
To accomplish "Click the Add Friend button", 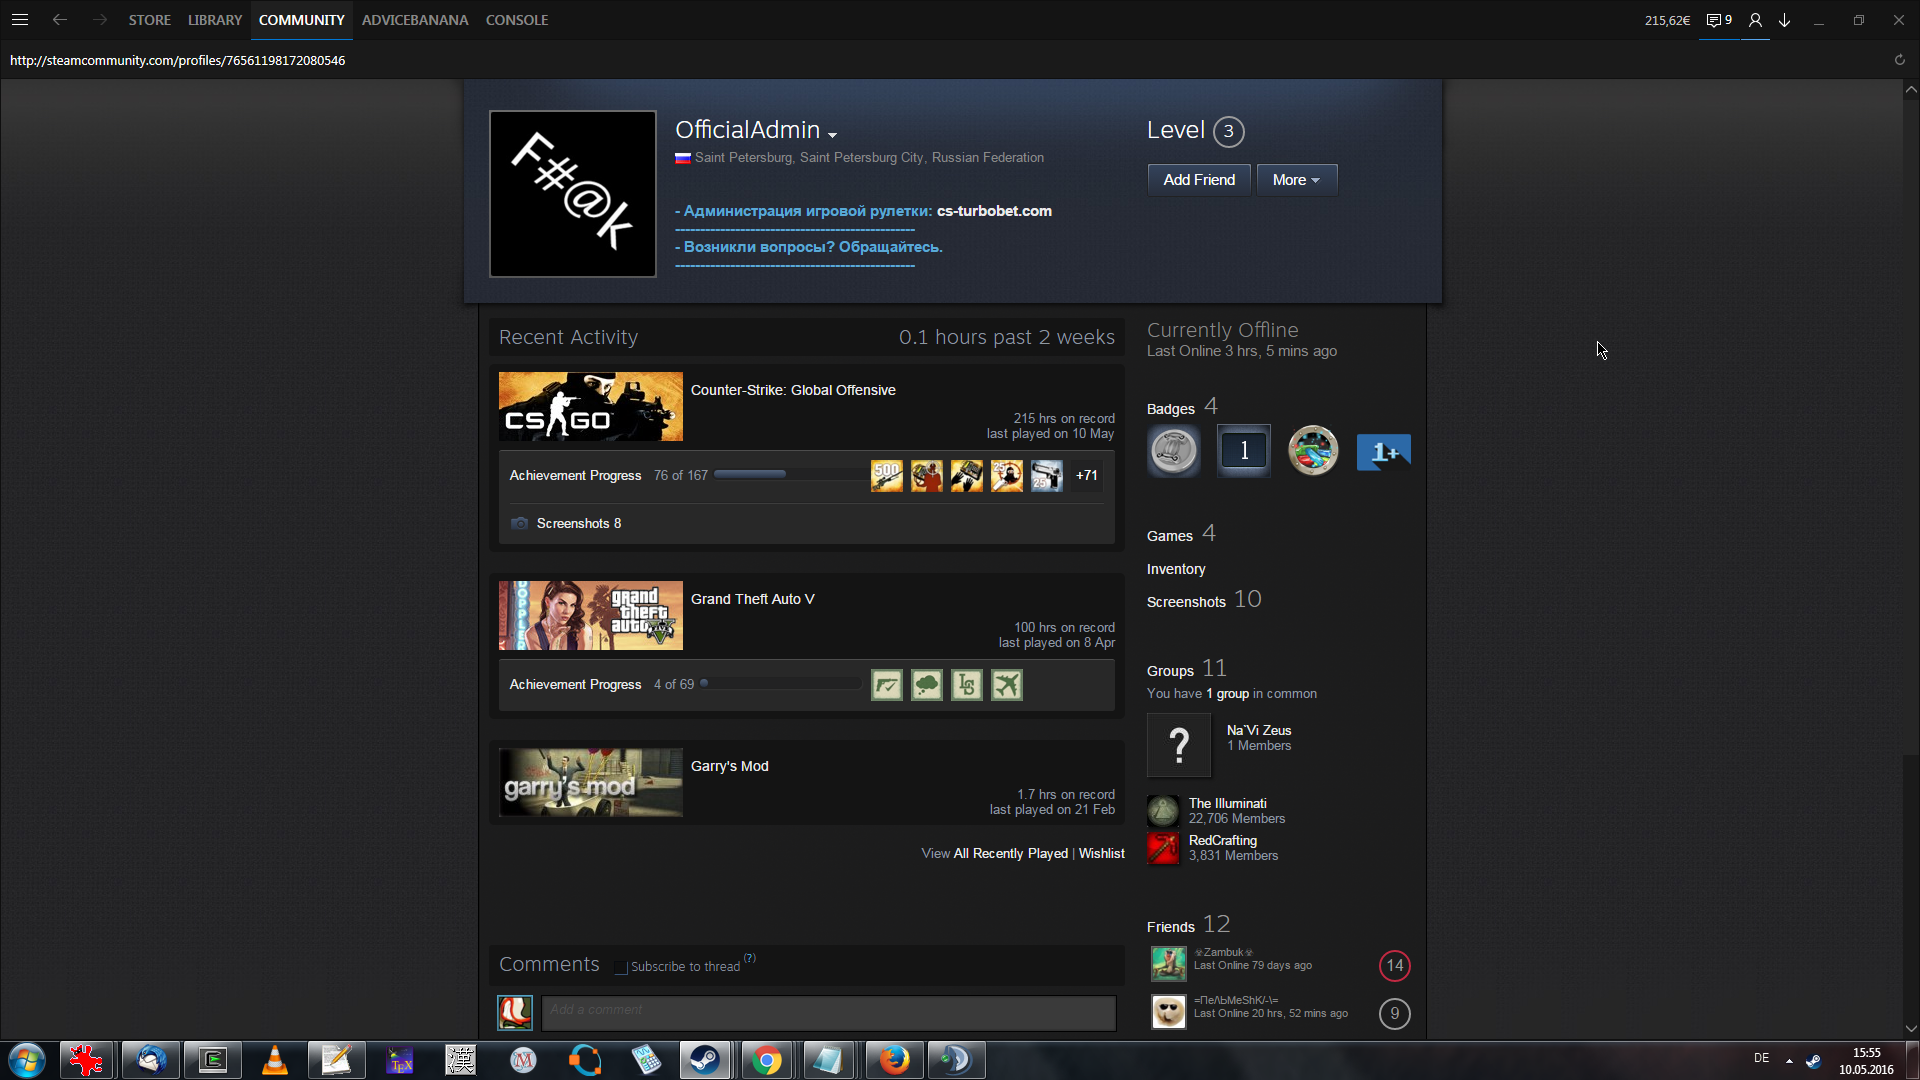I will [1198, 180].
